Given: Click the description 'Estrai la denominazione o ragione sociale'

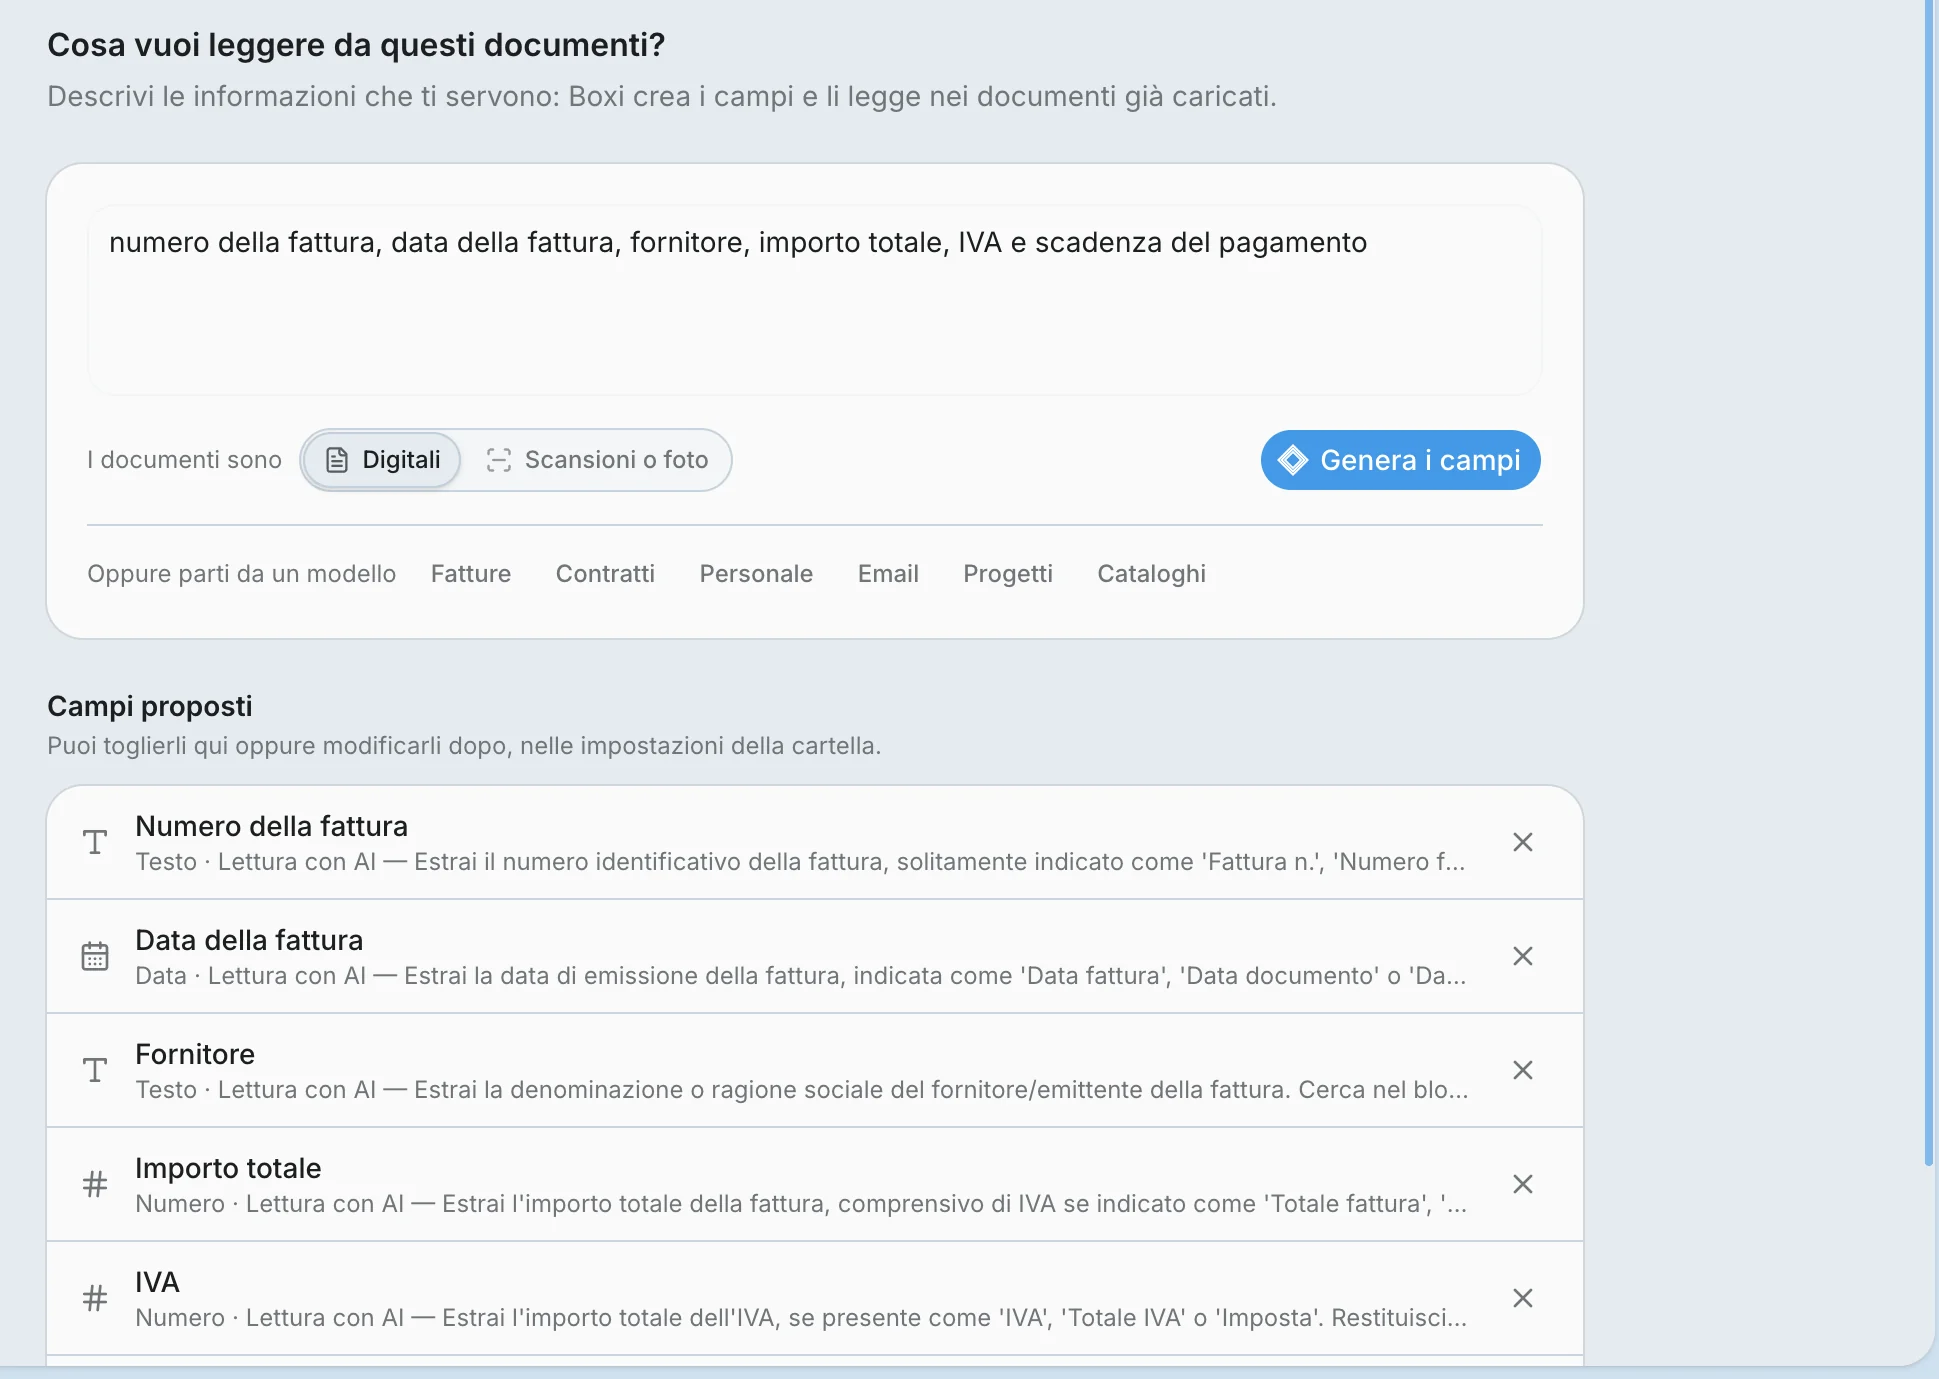Looking at the screenshot, I should (x=648, y=1090).
